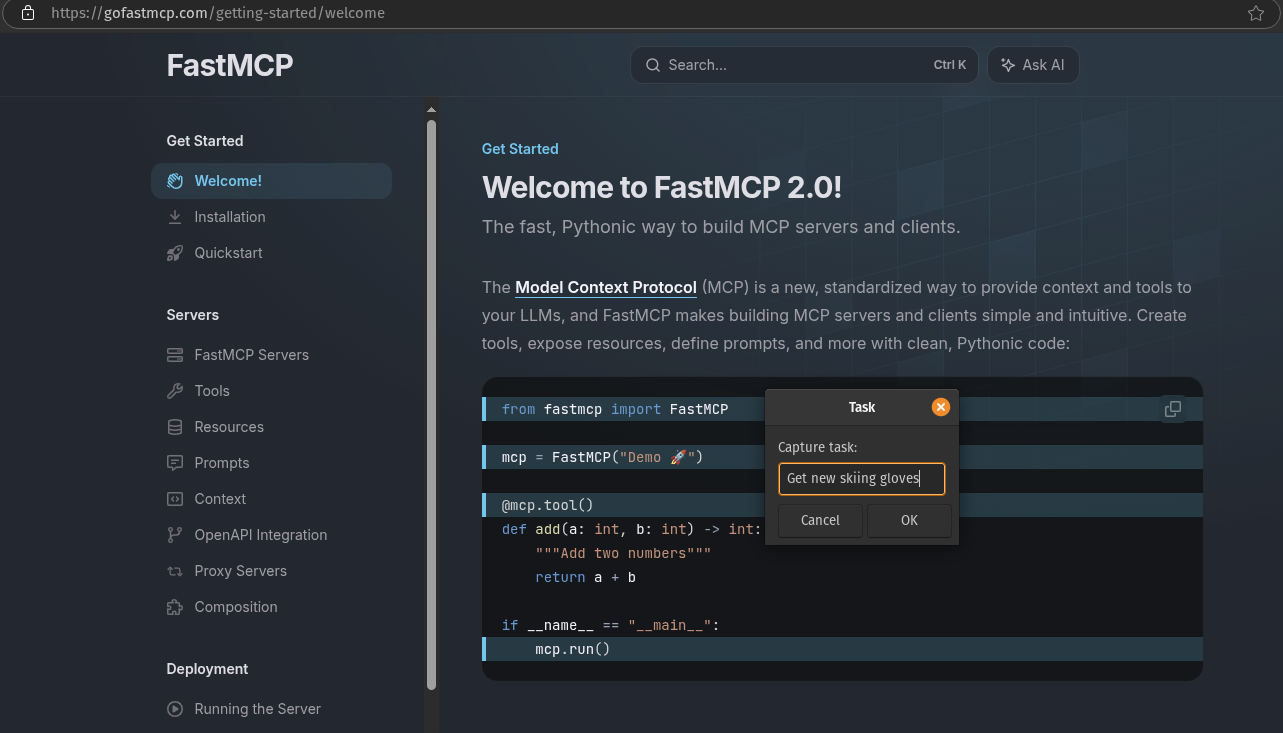Viewport: 1283px width, 733px height.
Task: Open the Quickstart guide
Action: point(271,253)
